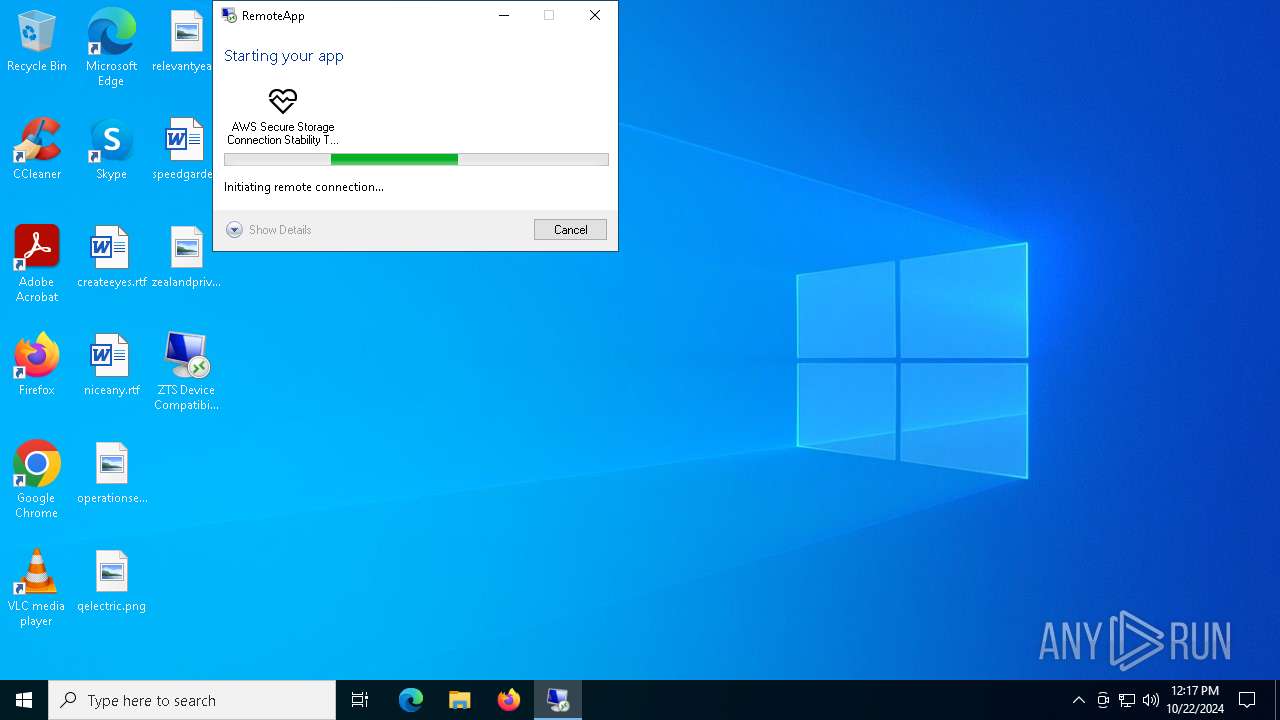This screenshot has width=1280, height=720.
Task: Select the speedgarde Word document icon
Action: (x=186, y=150)
